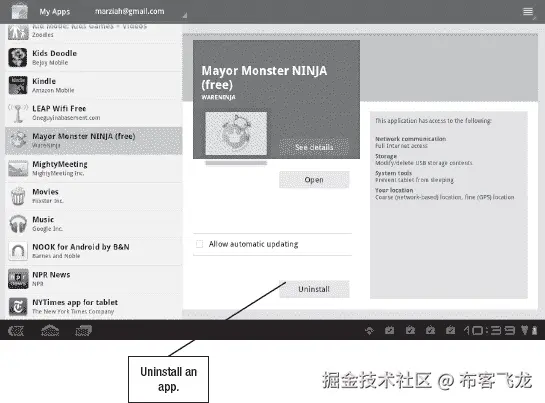Select the Kids Doodle list entry
This screenshot has height=403, width=545.
[93, 57]
